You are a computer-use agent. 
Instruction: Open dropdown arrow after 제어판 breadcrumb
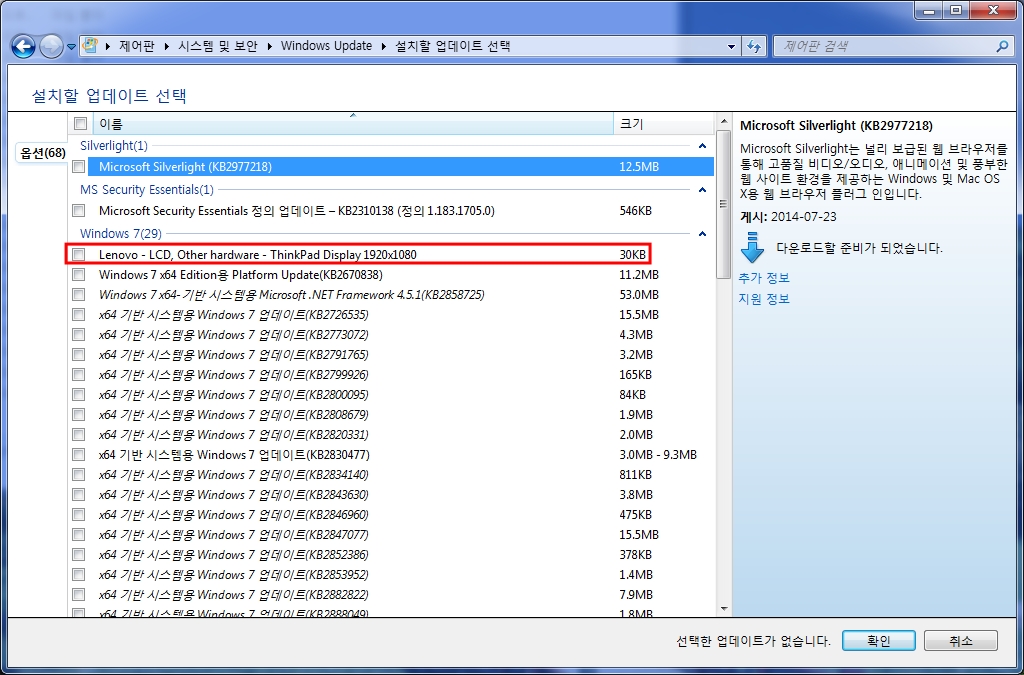(x=167, y=46)
